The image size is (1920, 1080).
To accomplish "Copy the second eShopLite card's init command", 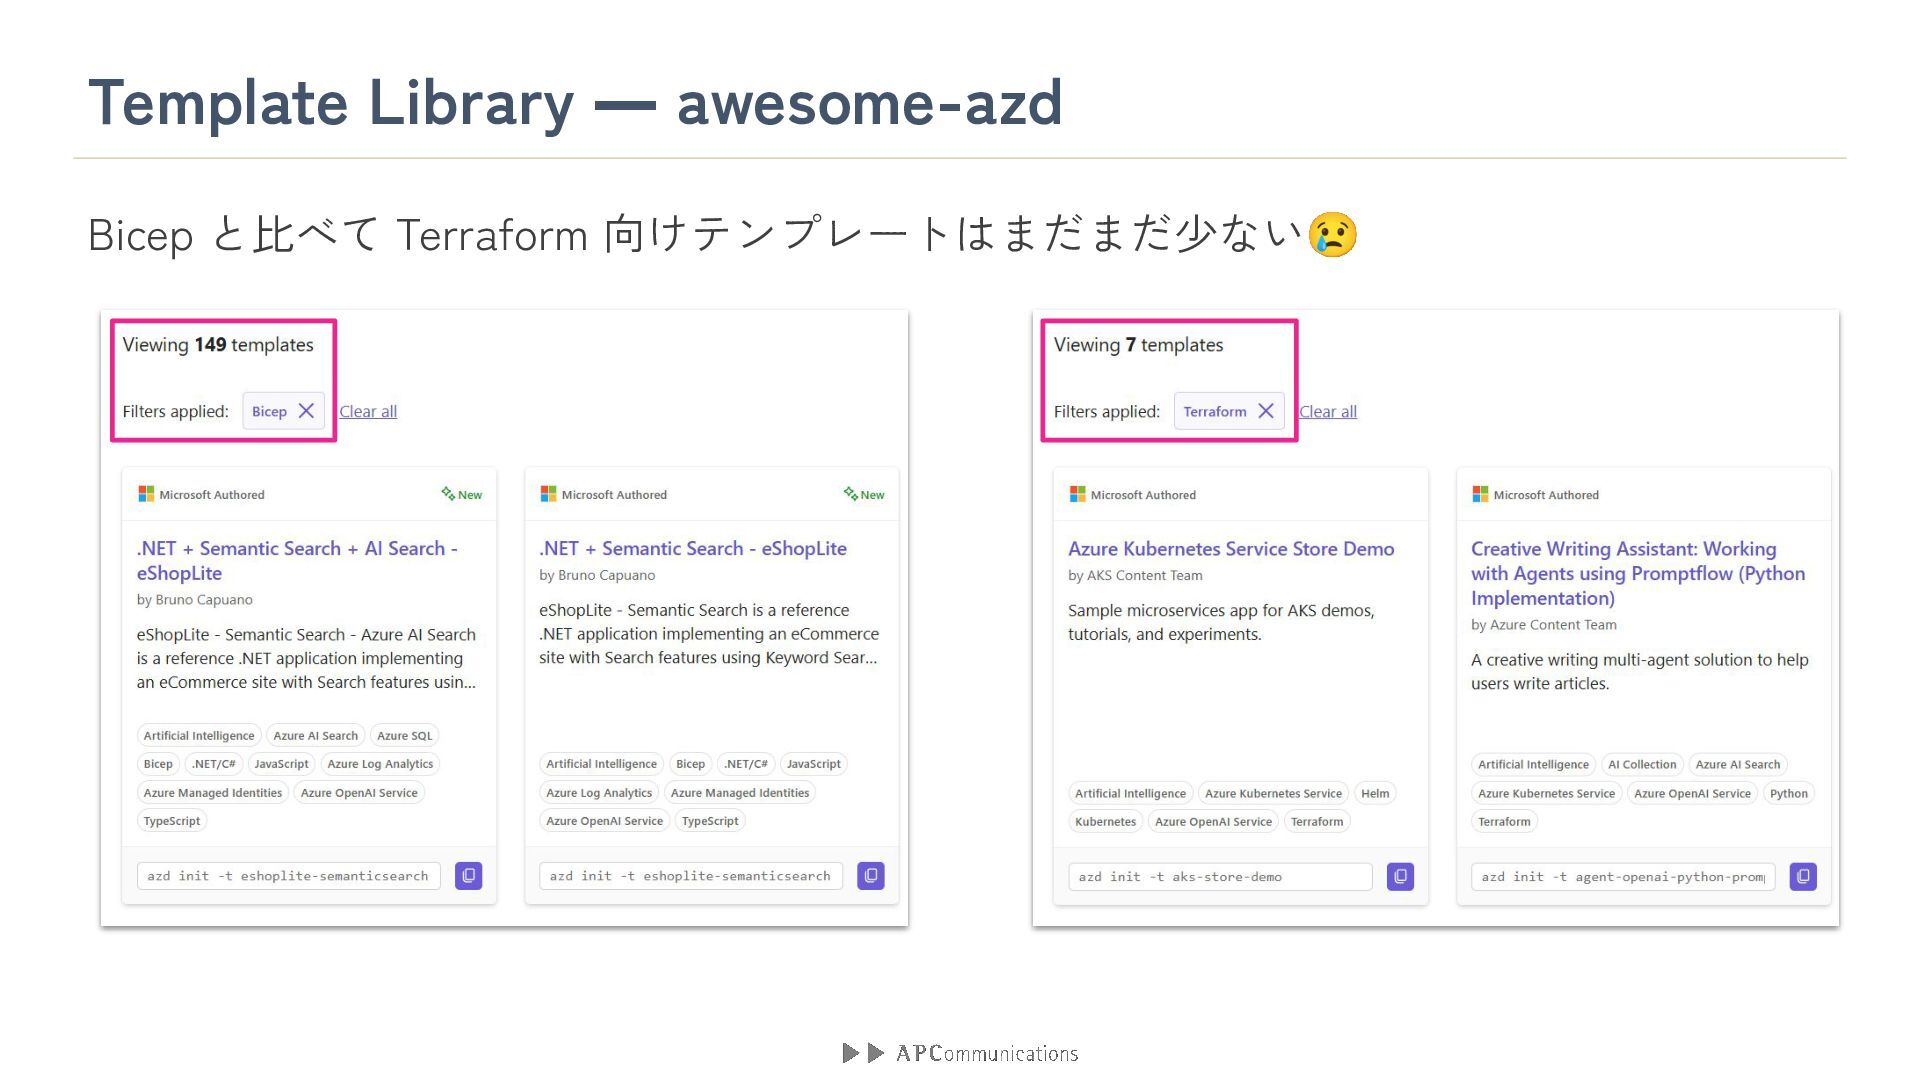I will click(x=870, y=875).
